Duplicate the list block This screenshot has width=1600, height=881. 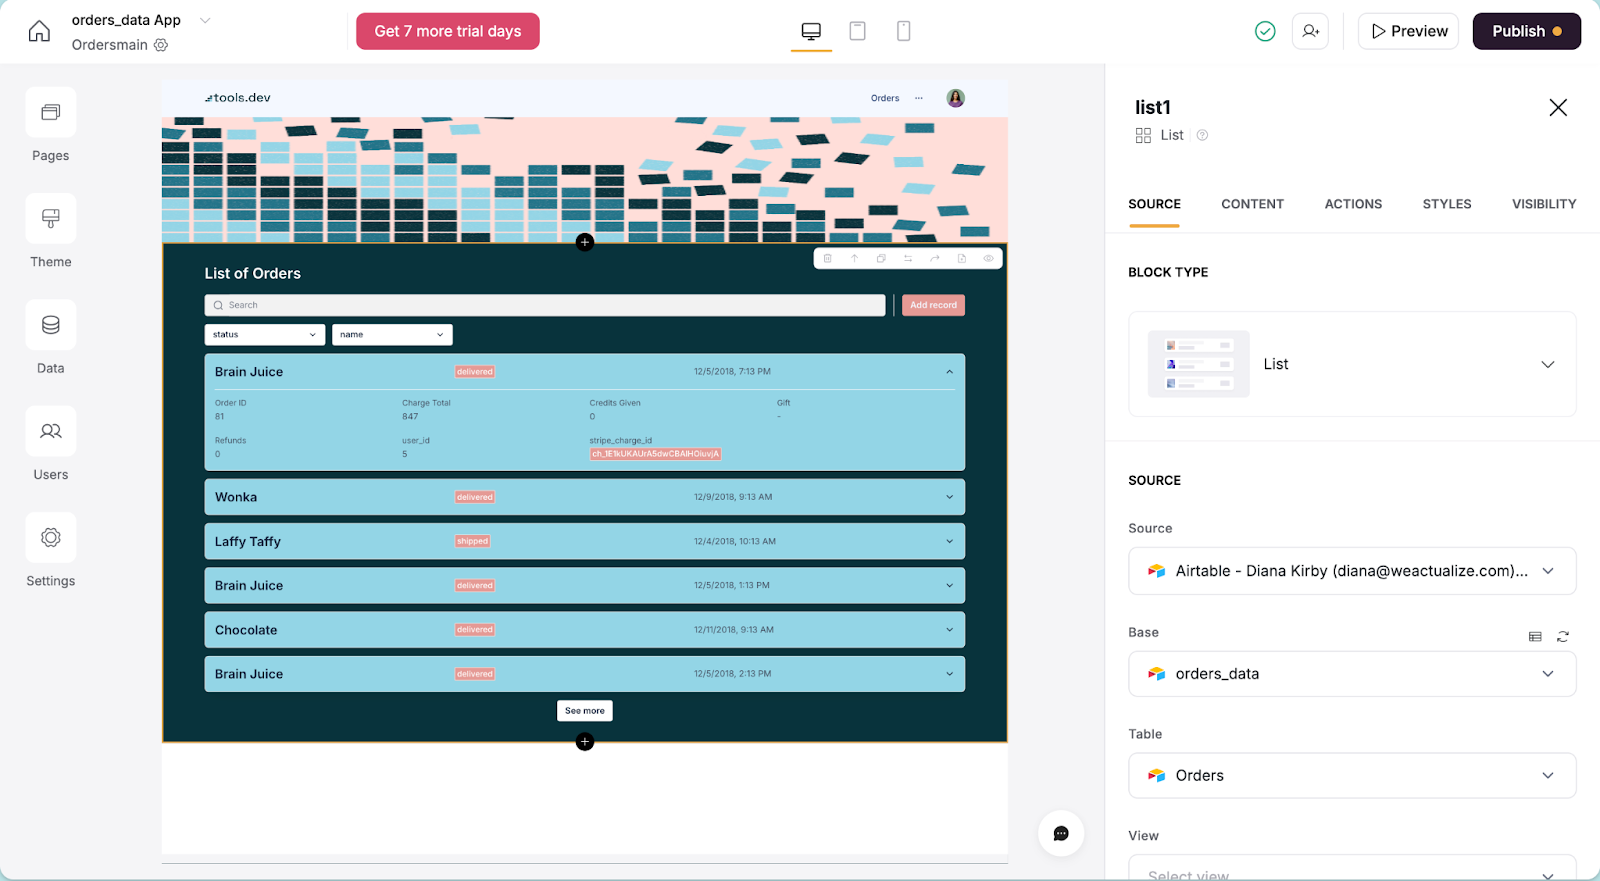click(881, 258)
